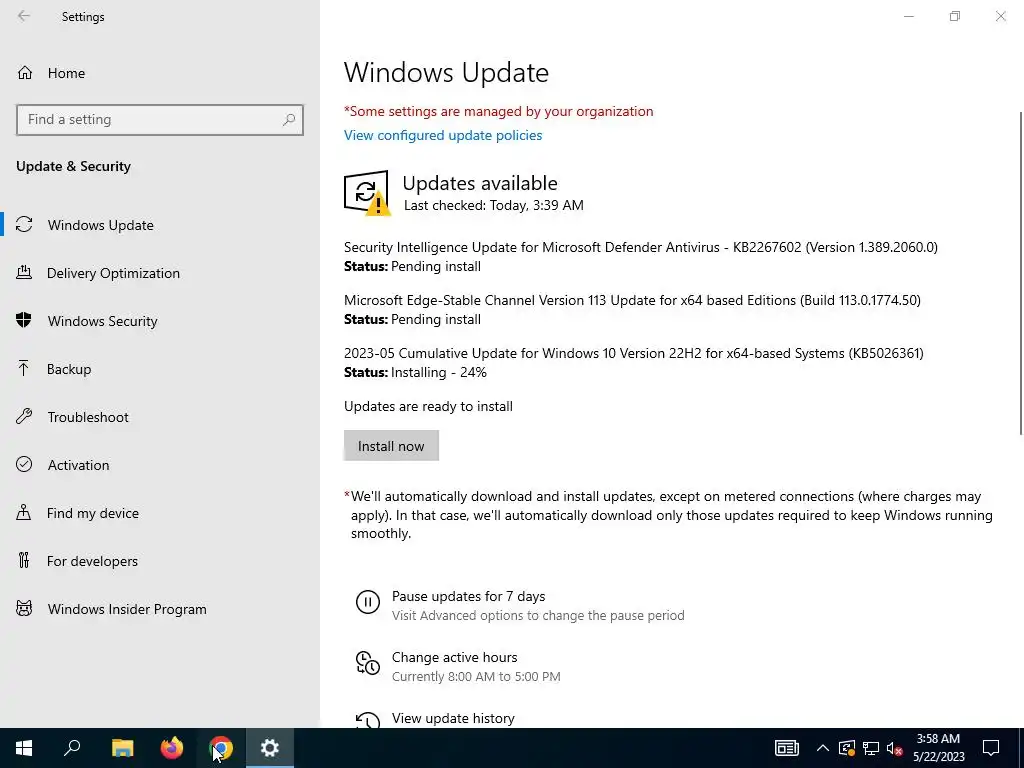Click the Settings gear on the taskbar
This screenshot has height=768, width=1024.
(x=270, y=748)
